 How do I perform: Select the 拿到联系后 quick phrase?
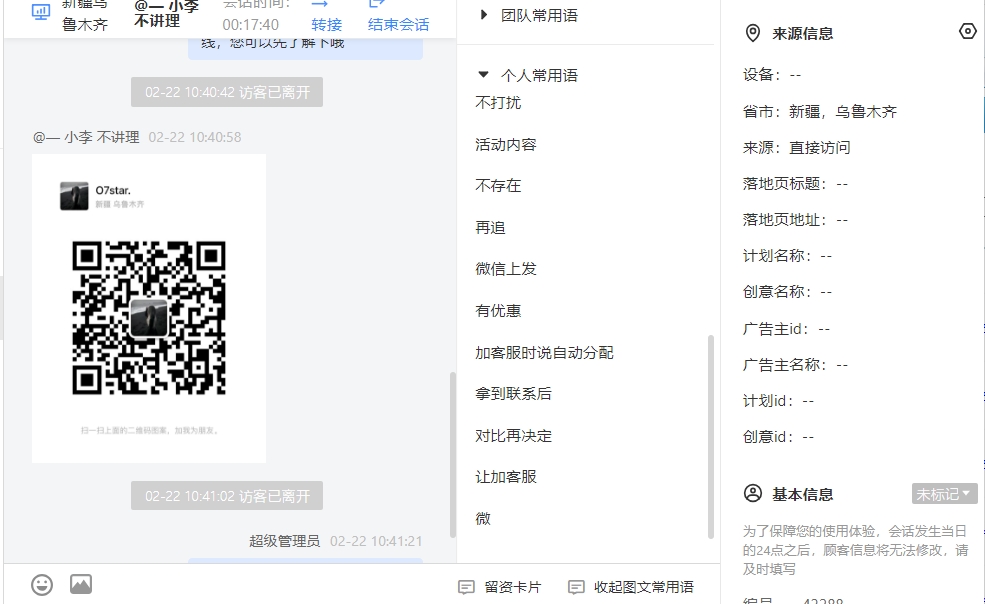click(513, 393)
